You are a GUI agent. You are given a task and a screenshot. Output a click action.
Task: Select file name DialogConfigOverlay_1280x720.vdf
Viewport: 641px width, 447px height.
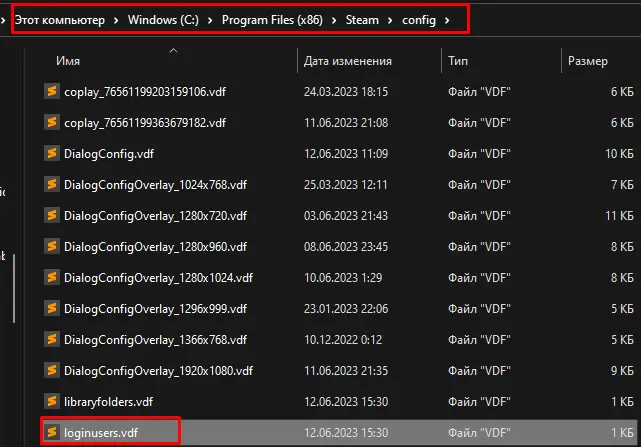tap(155, 216)
